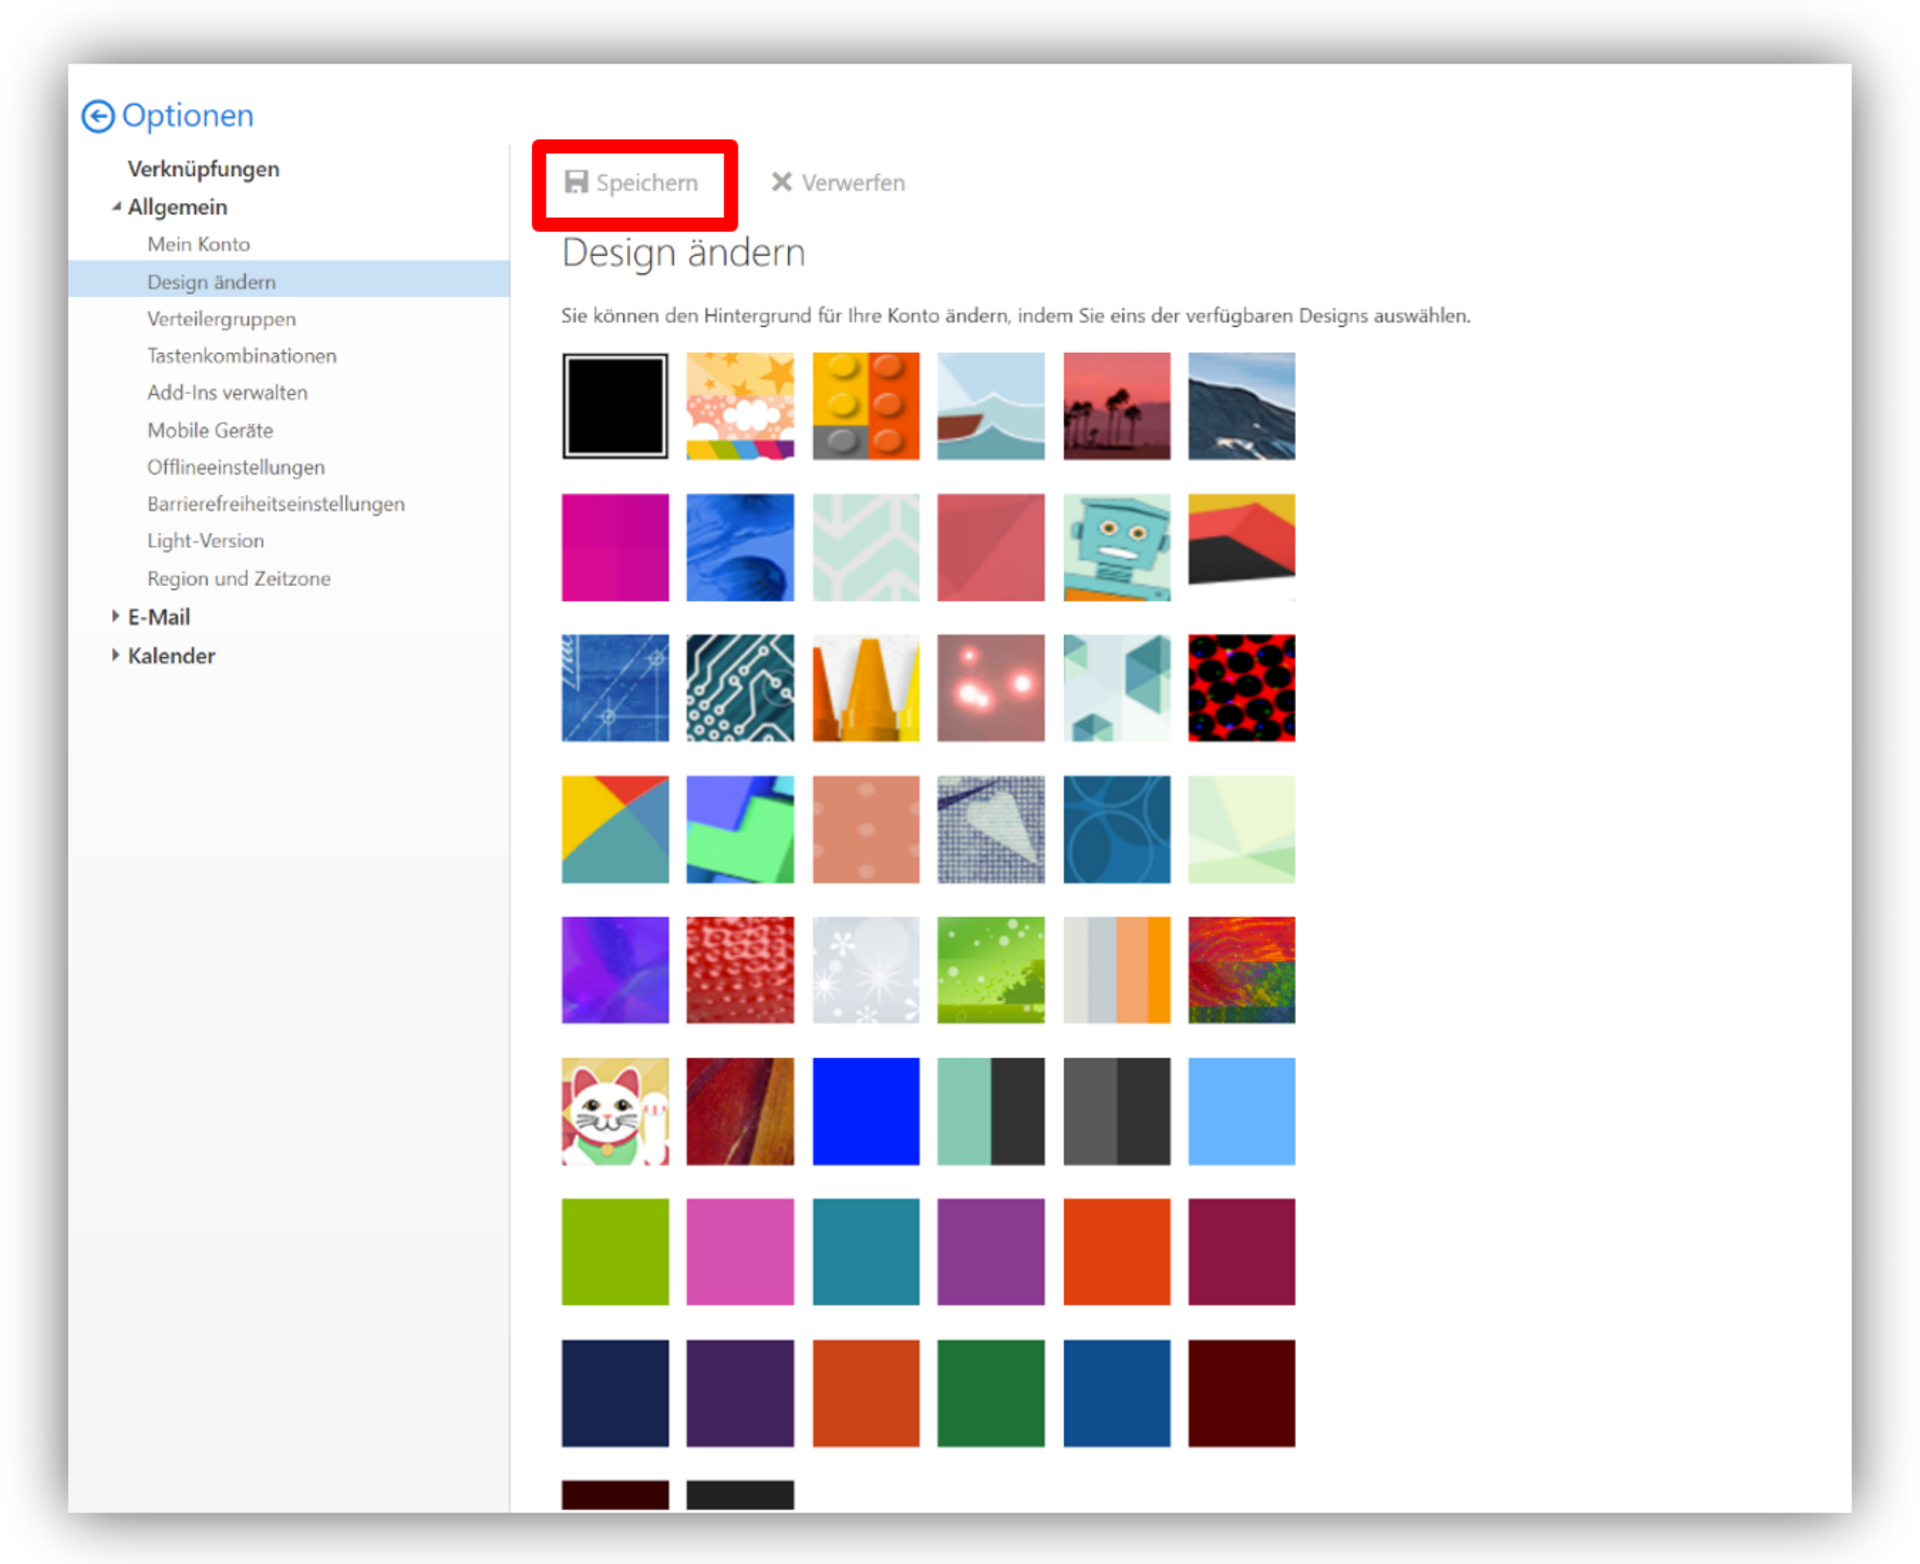Screen dimensions: 1920x1564
Task: Choose the mint chevron pattern theme
Action: click(866, 547)
